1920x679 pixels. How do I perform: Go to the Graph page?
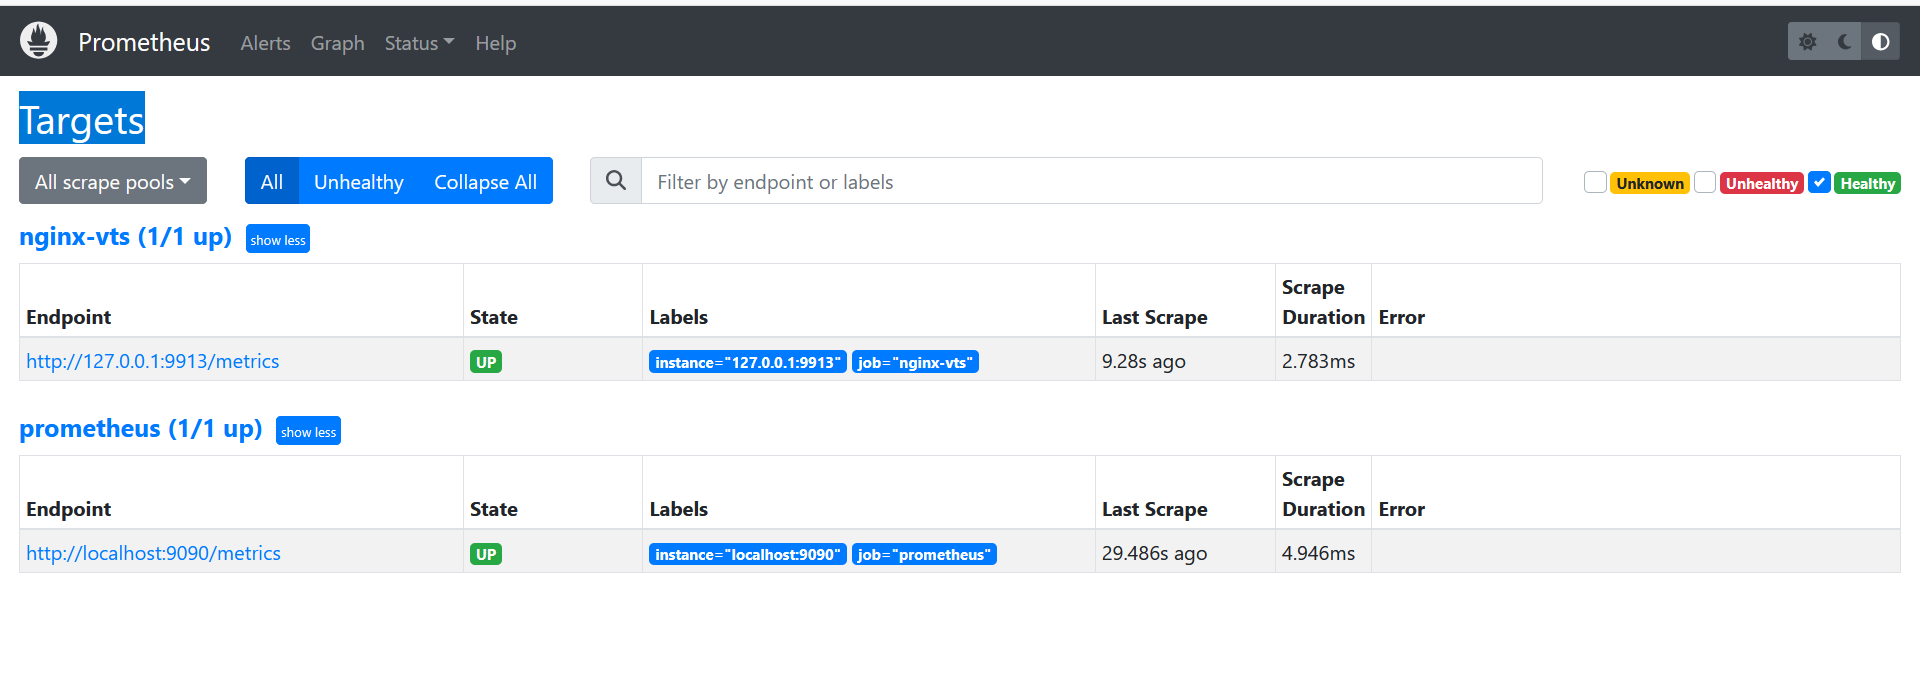[x=337, y=43]
